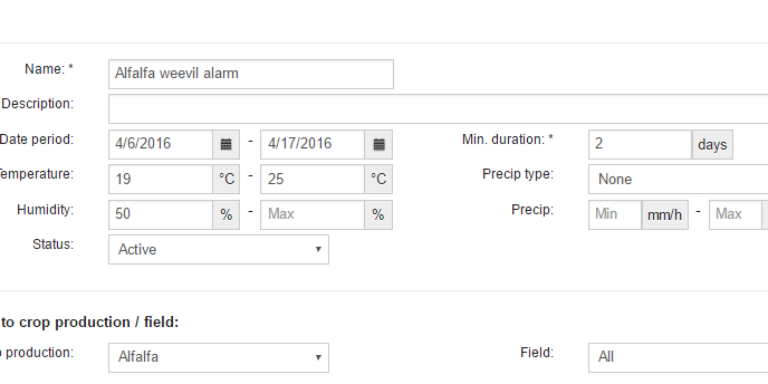Expand the crop production Alfalfa dropdown
Screen dimensions: 768x384
(x=218, y=358)
